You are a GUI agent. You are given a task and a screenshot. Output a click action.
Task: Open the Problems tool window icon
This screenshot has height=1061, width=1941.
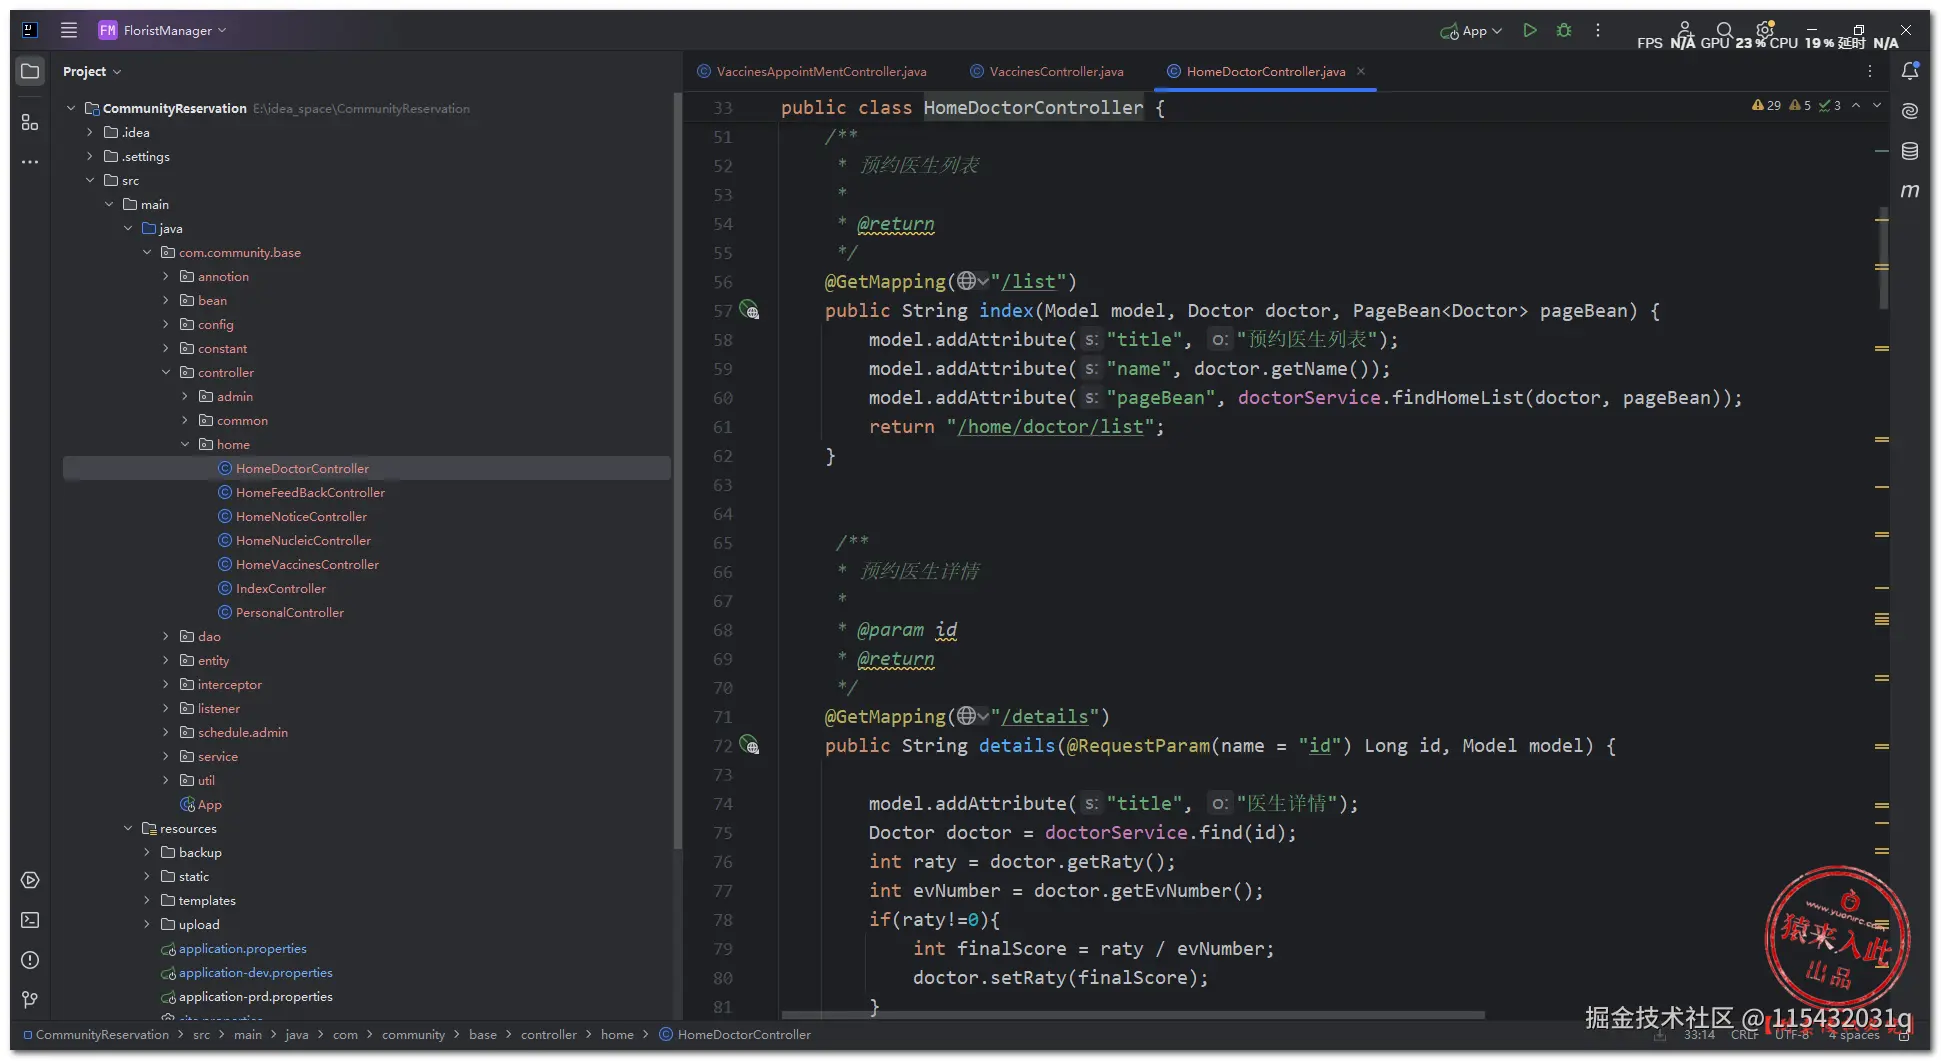[x=30, y=960]
